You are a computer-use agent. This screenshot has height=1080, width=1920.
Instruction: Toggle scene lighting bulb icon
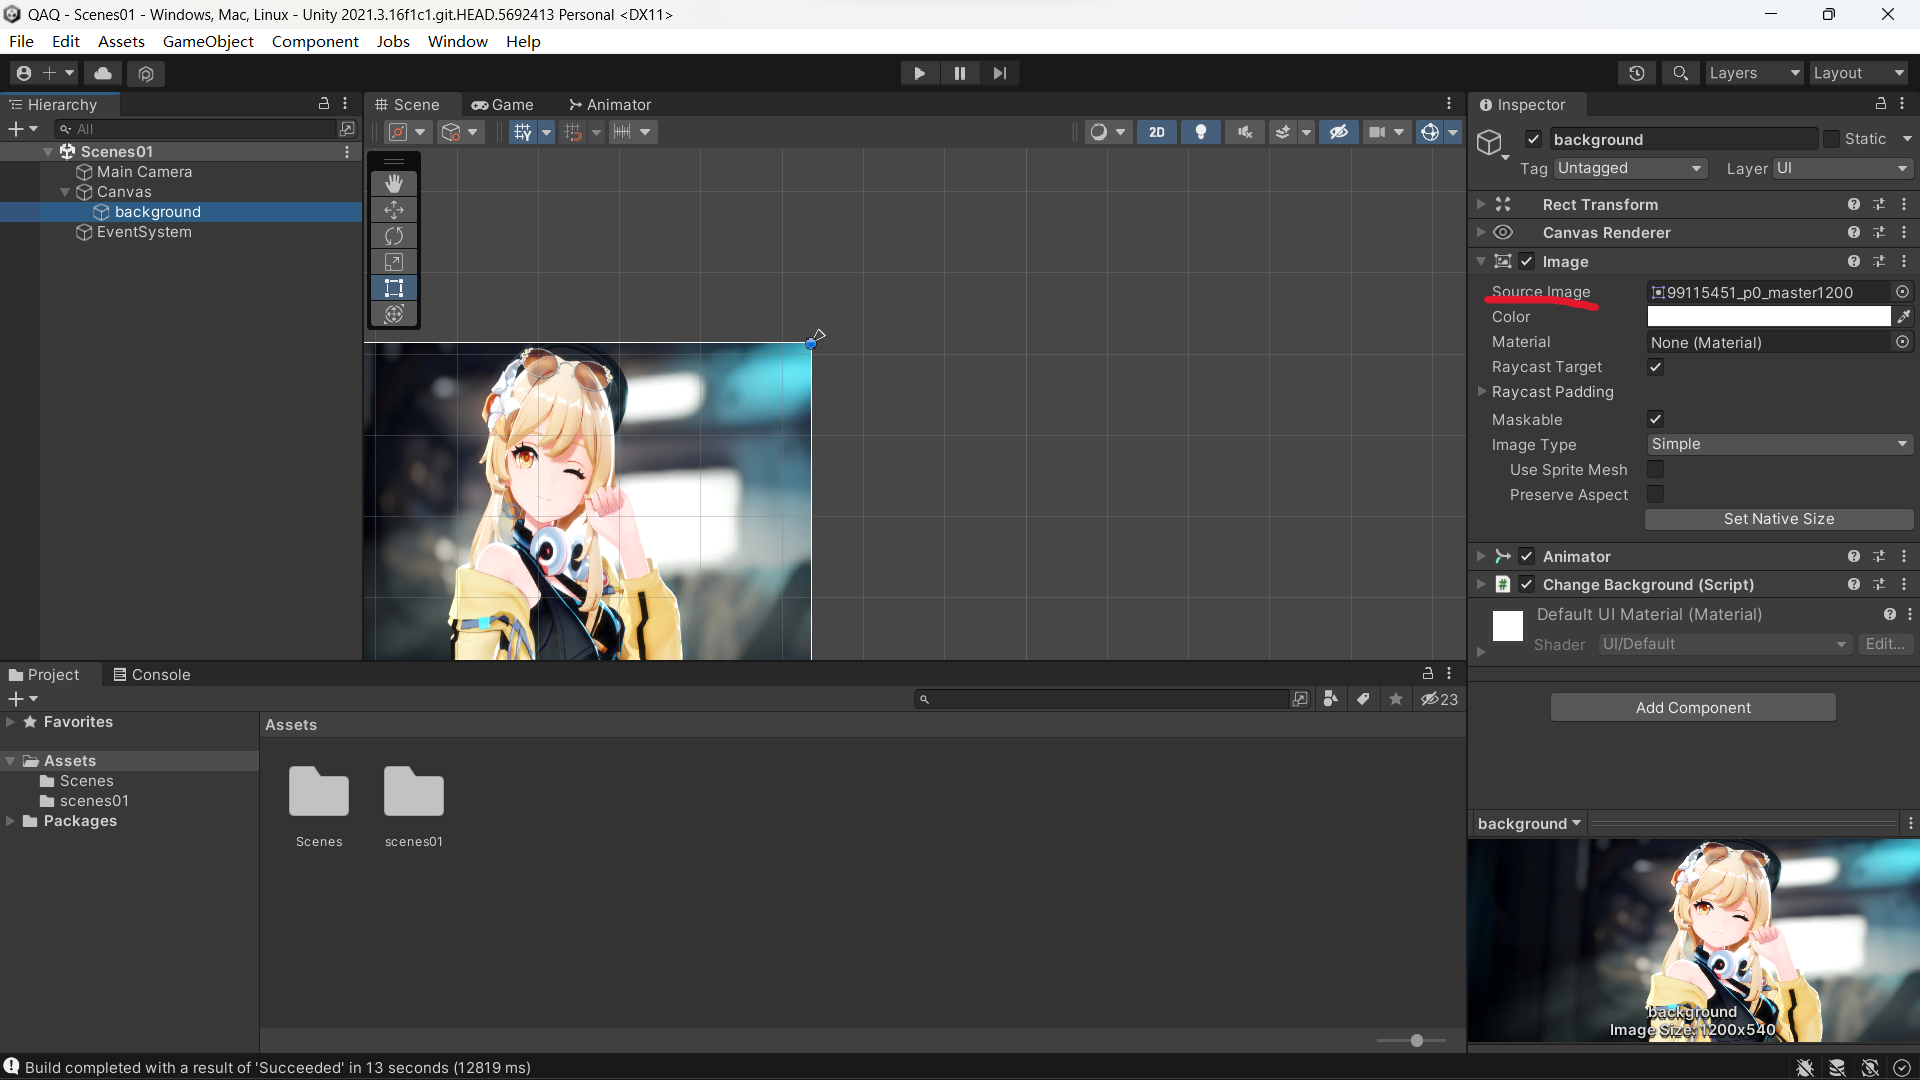point(1201,132)
